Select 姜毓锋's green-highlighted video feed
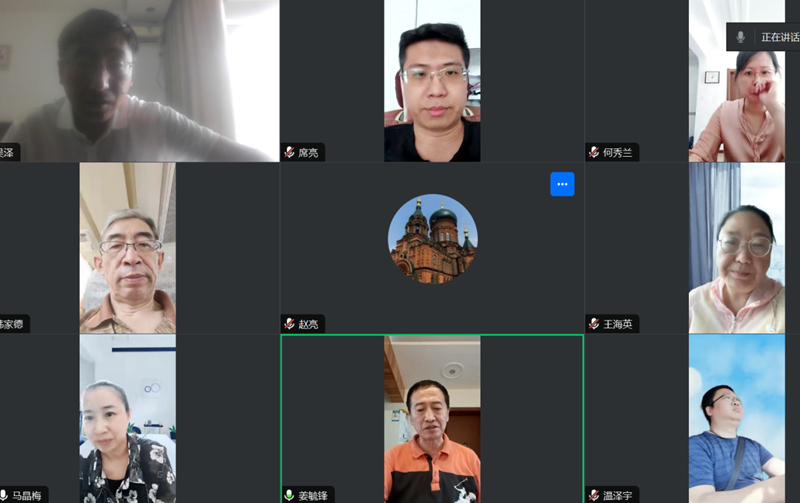800x503 pixels. coord(432,418)
